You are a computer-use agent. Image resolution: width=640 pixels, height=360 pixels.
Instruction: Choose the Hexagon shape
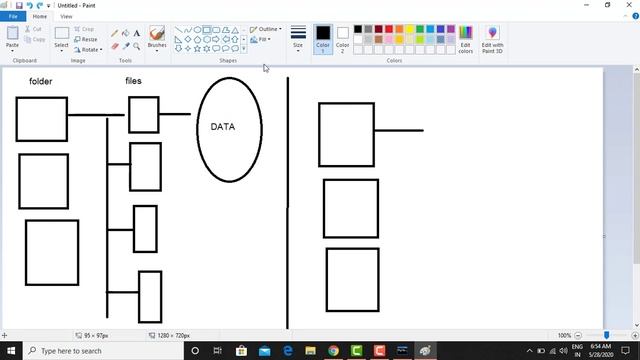207,40
